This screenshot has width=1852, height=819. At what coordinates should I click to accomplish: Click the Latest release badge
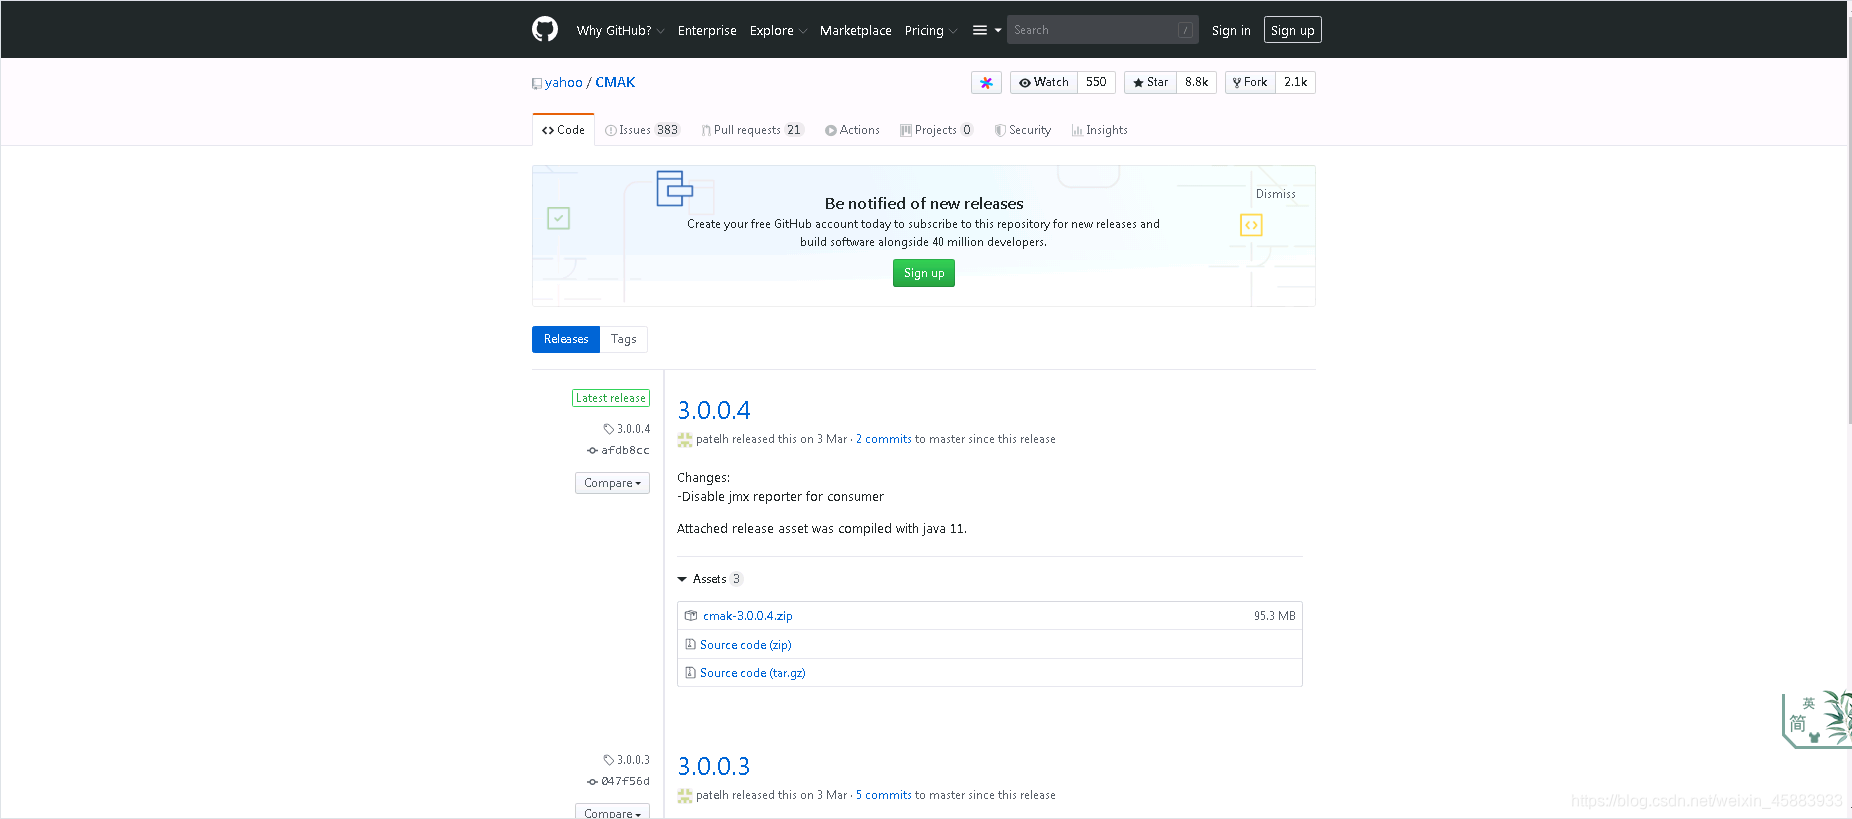pyautogui.click(x=611, y=398)
